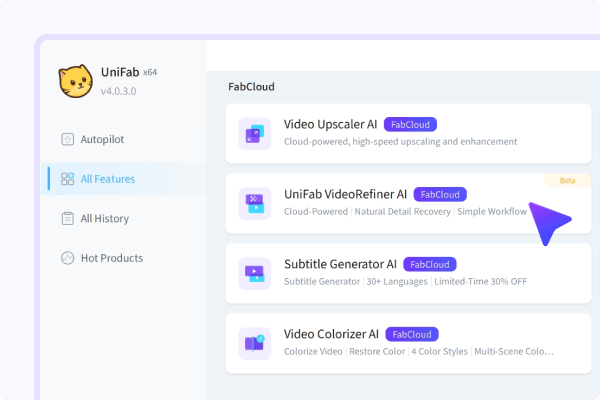Click the UniFab VideoRefiner AI icon

(x=254, y=203)
